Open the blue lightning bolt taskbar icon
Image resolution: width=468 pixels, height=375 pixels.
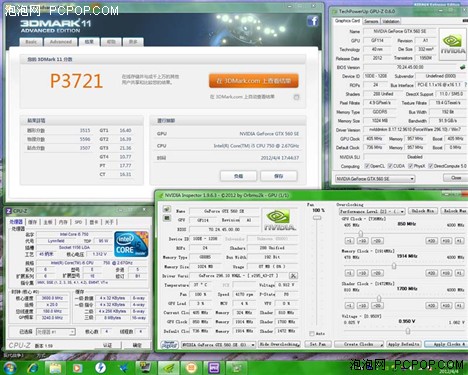(x=100, y=368)
